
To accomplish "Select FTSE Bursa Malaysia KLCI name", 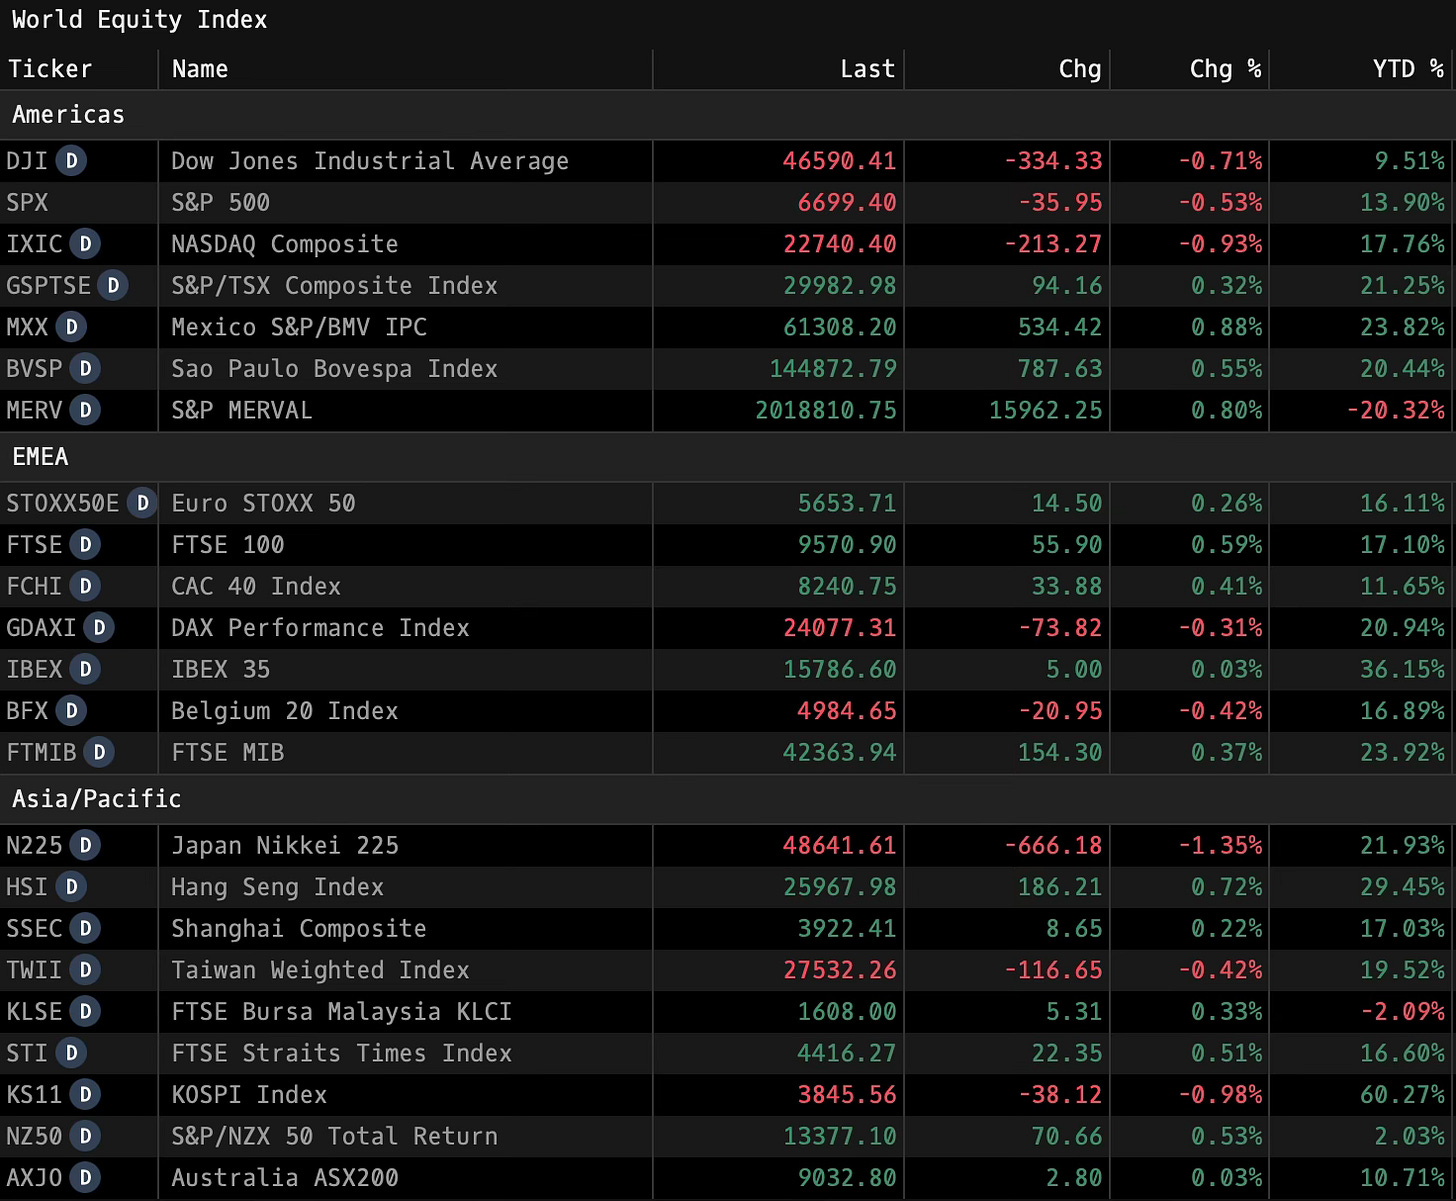I will point(342,1012).
